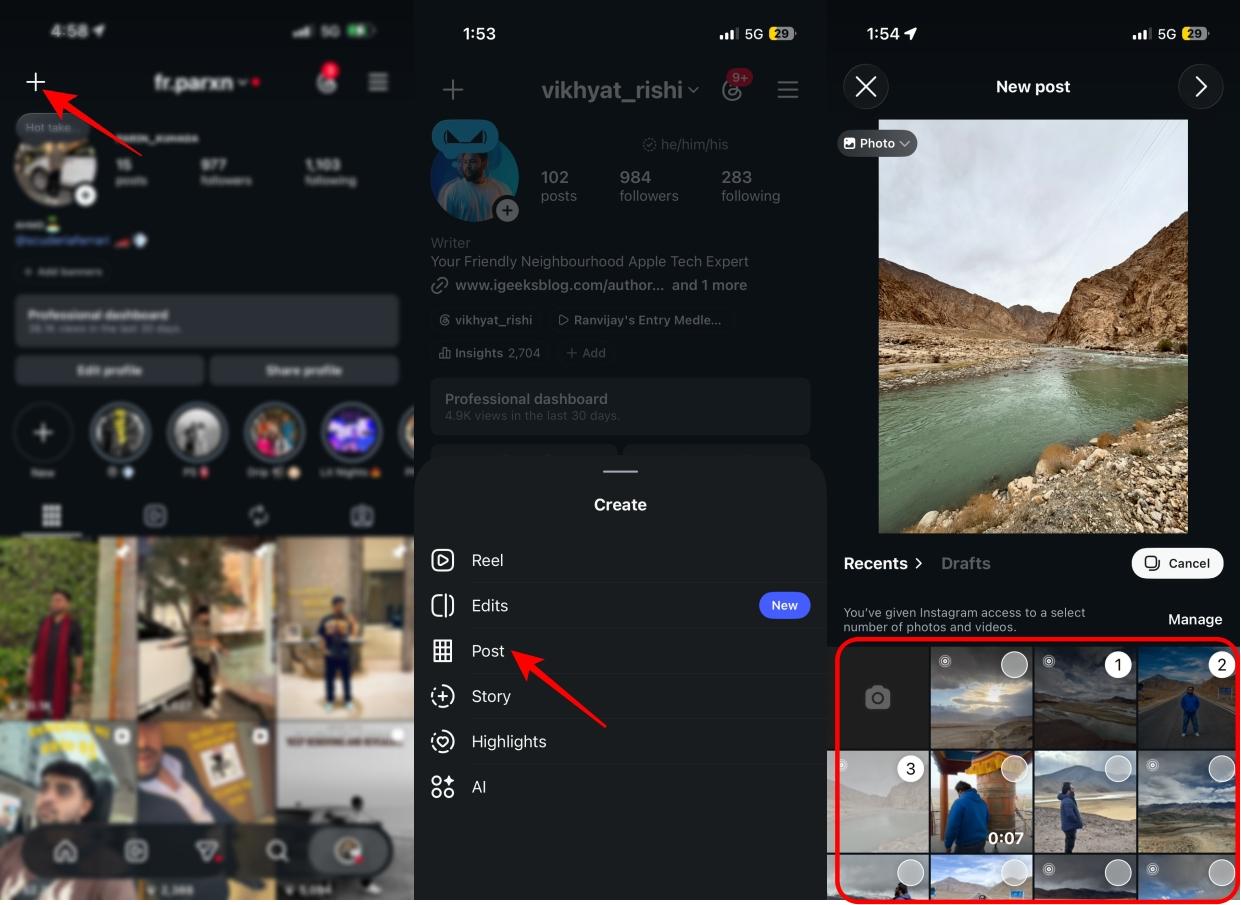Tap Edit profile on fr.parxn
This screenshot has width=1241, height=905.
[x=109, y=370]
